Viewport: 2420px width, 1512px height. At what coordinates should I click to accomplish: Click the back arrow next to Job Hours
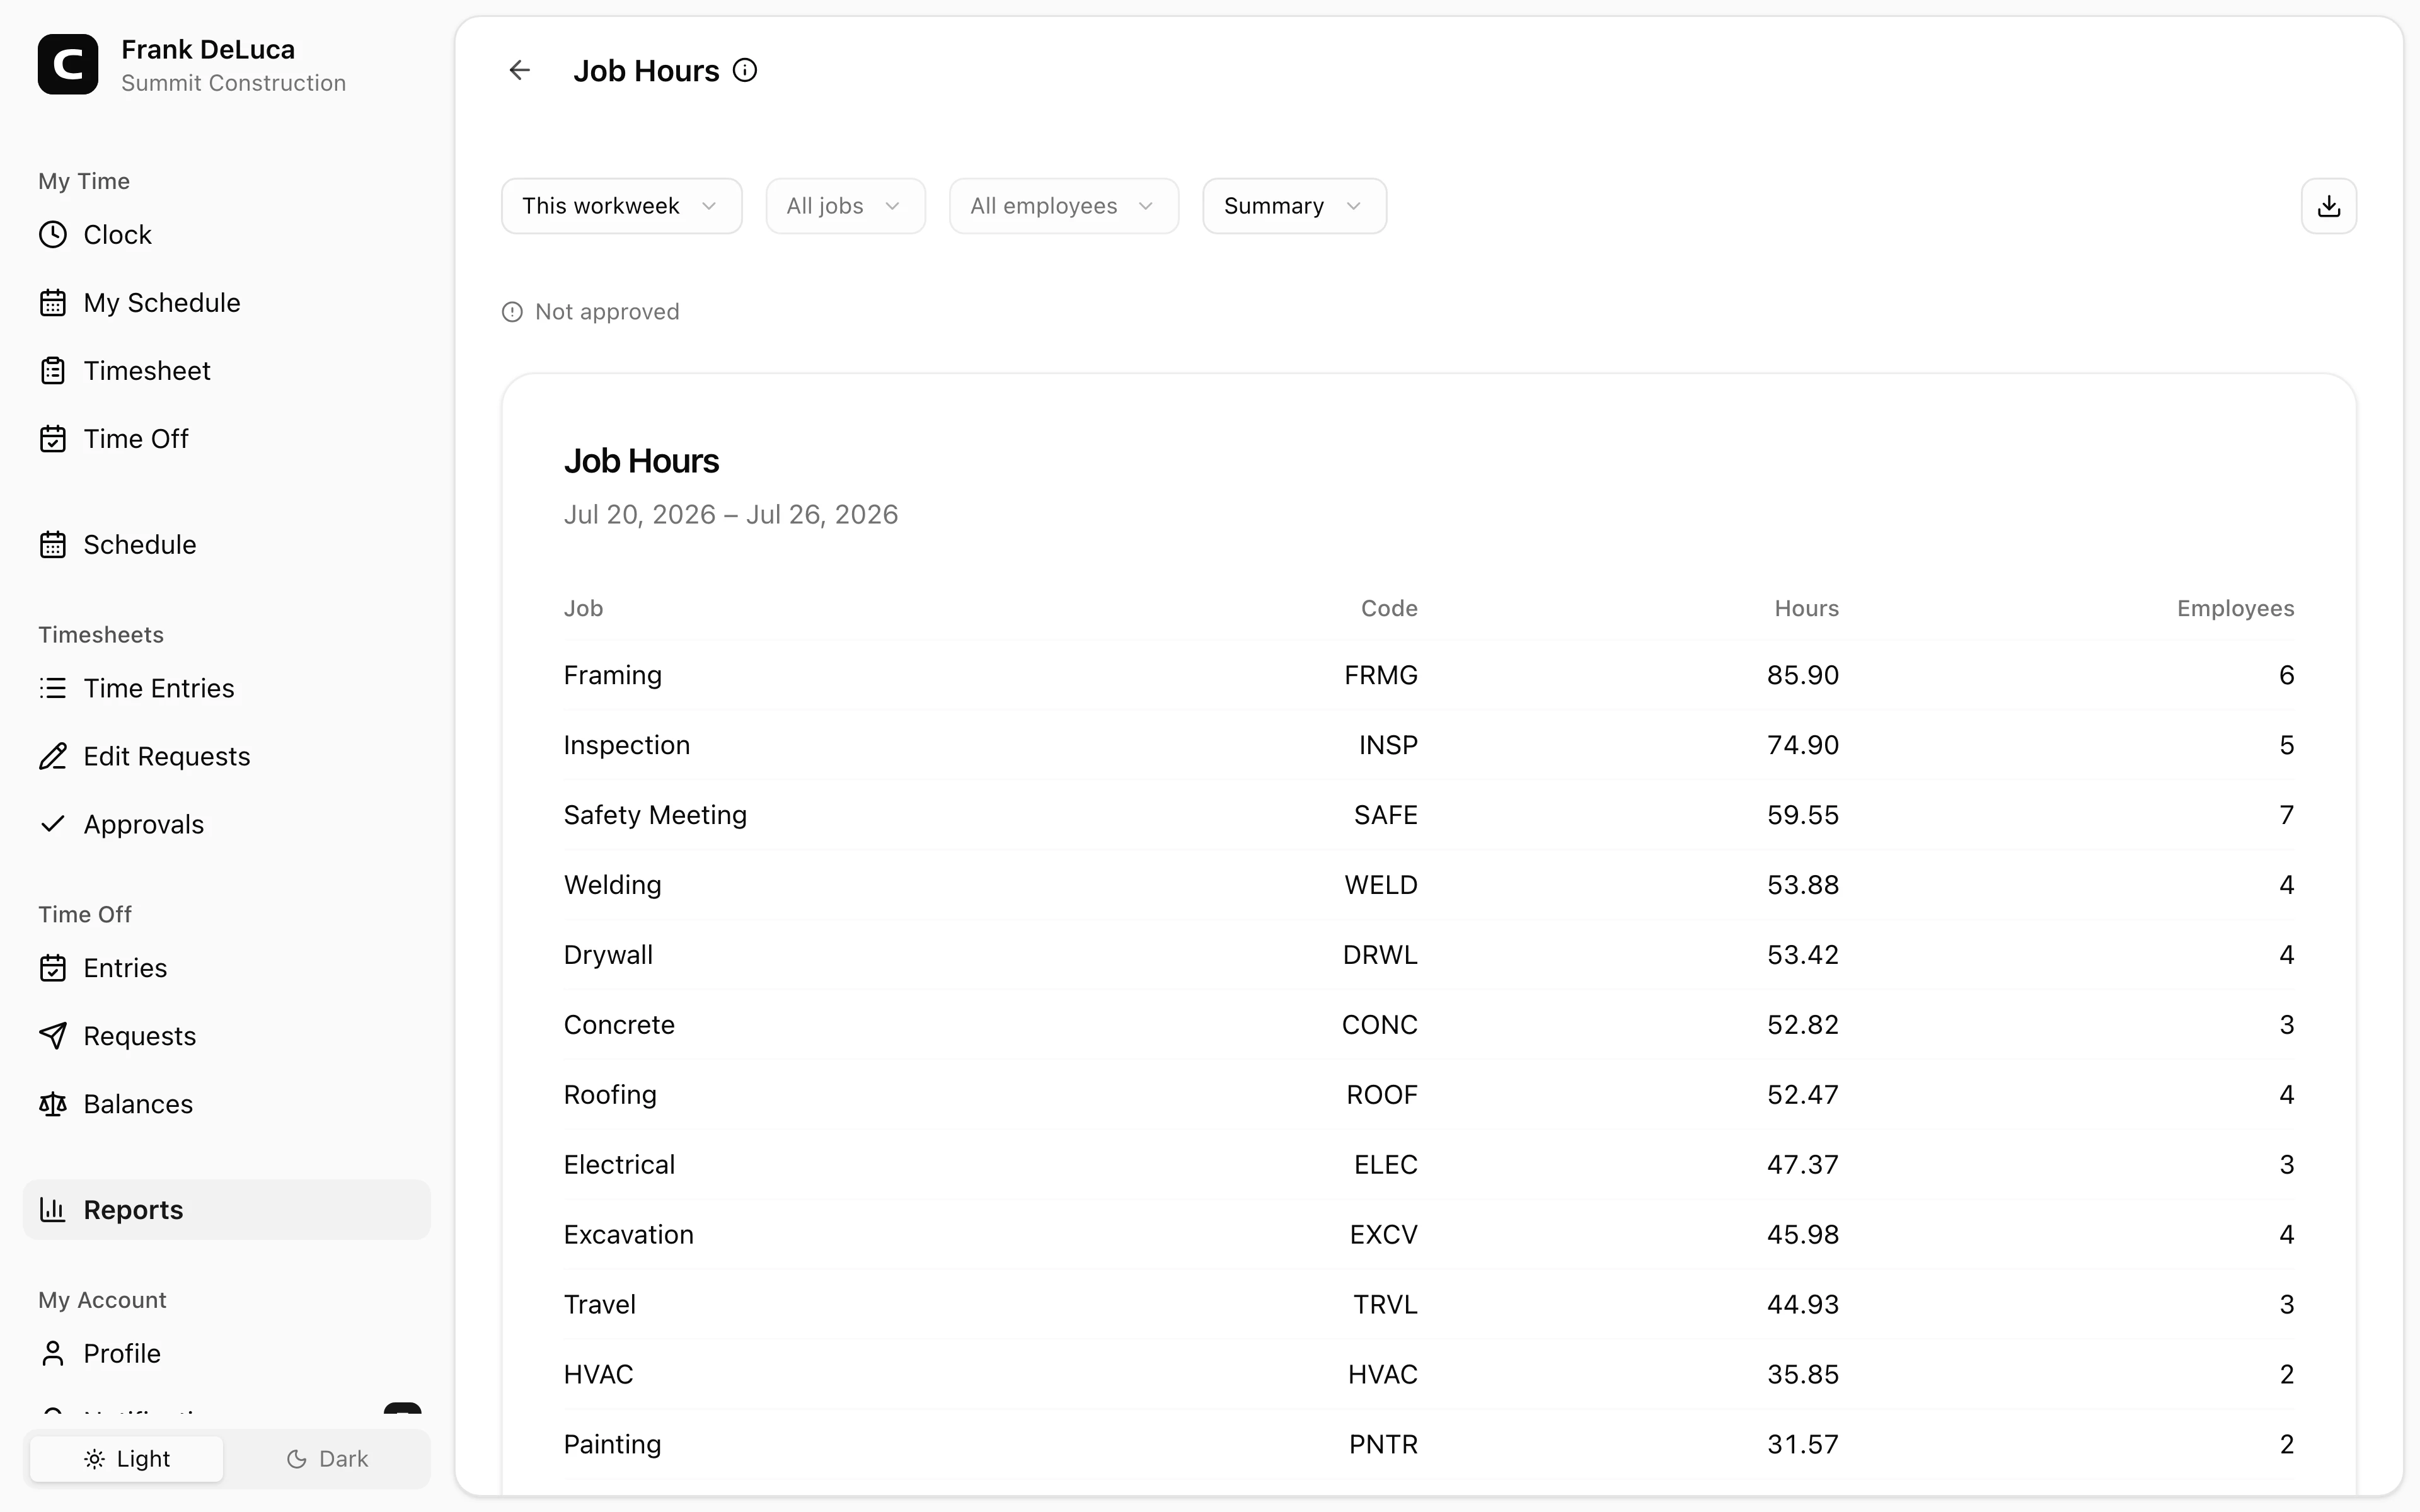click(519, 70)
